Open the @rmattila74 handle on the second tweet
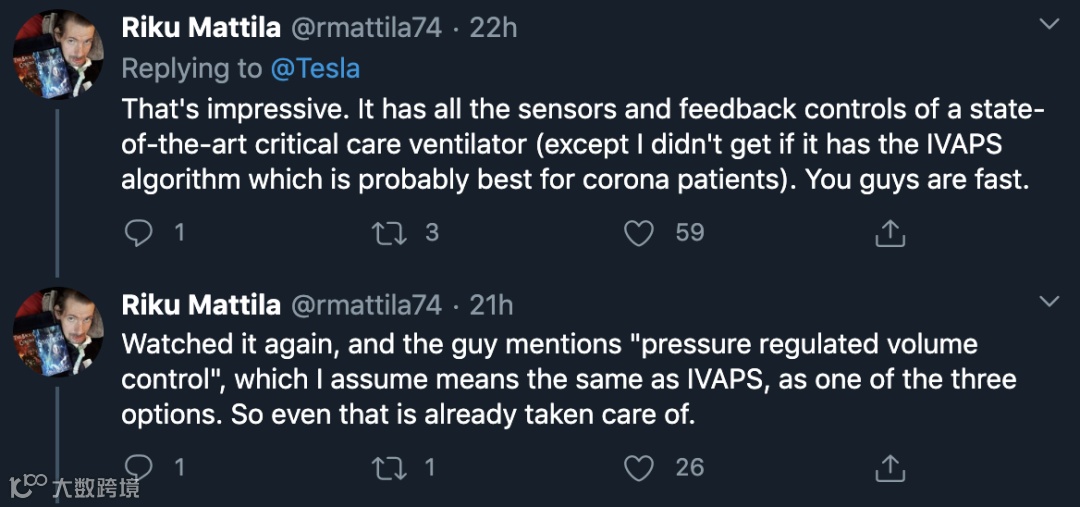This screenshot has height=507, width=1080. pyautogui.click(x=366, y=304)
